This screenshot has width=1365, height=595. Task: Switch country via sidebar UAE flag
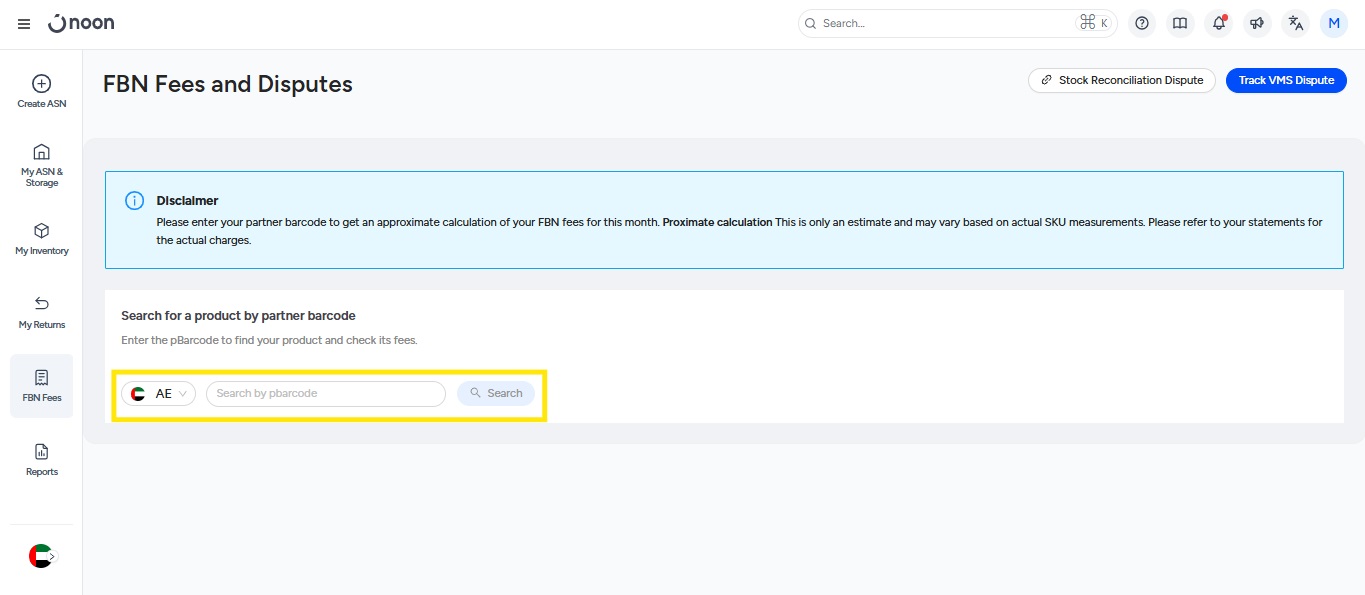pyautogui.click(x=42, y=556)
